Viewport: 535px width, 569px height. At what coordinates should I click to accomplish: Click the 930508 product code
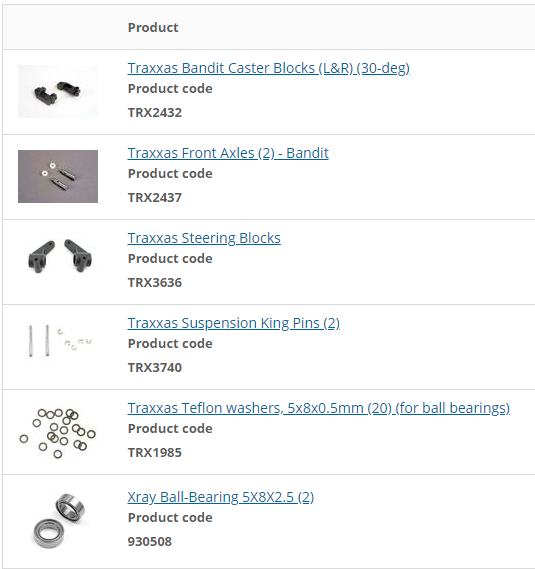(150, 541)
